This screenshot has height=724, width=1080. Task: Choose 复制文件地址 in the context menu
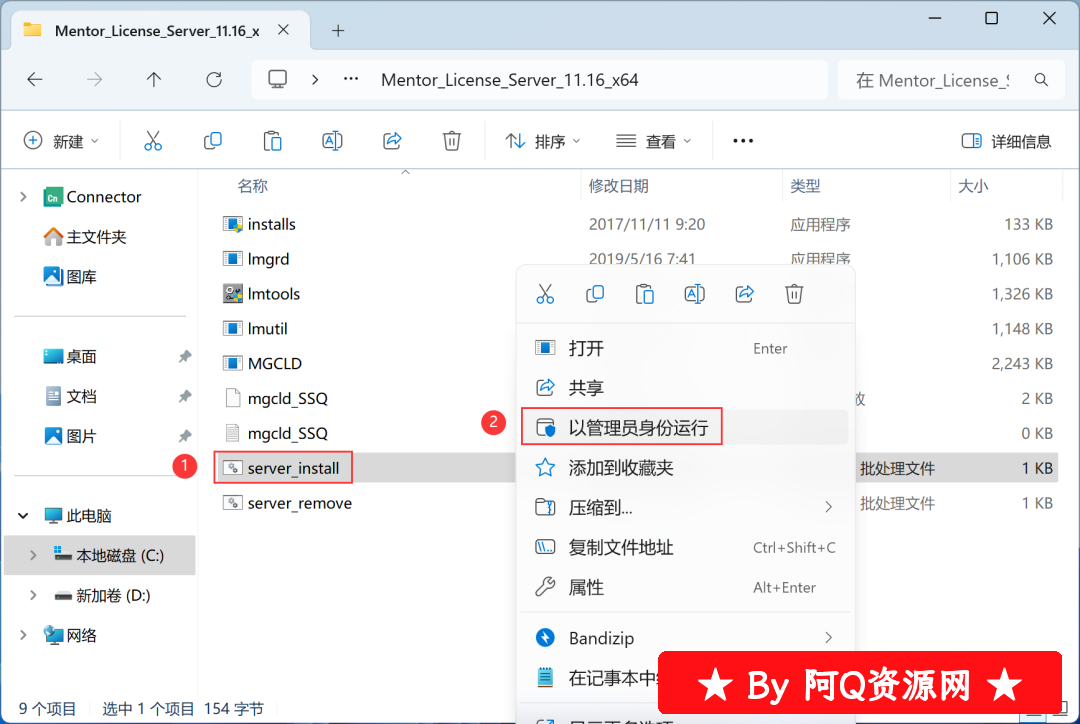685,548
